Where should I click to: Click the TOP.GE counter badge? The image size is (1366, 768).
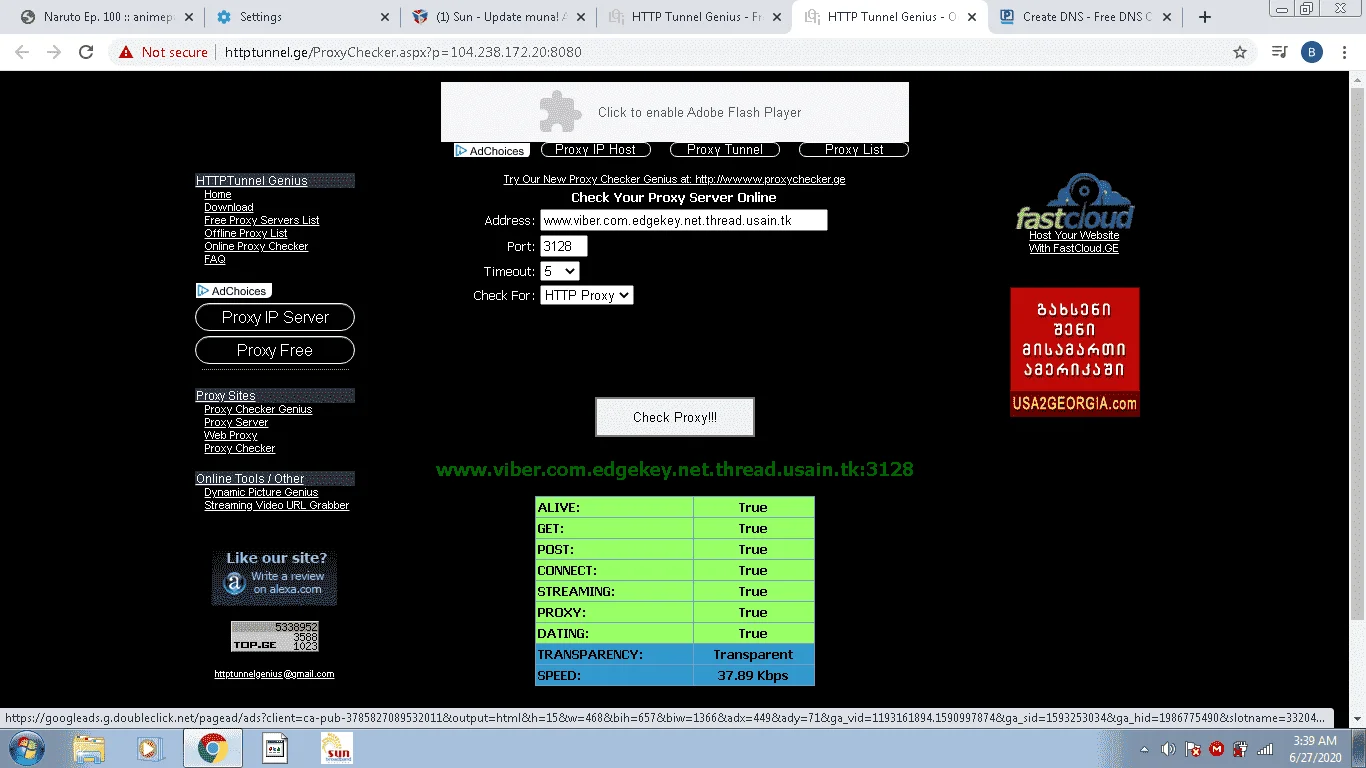275,636
